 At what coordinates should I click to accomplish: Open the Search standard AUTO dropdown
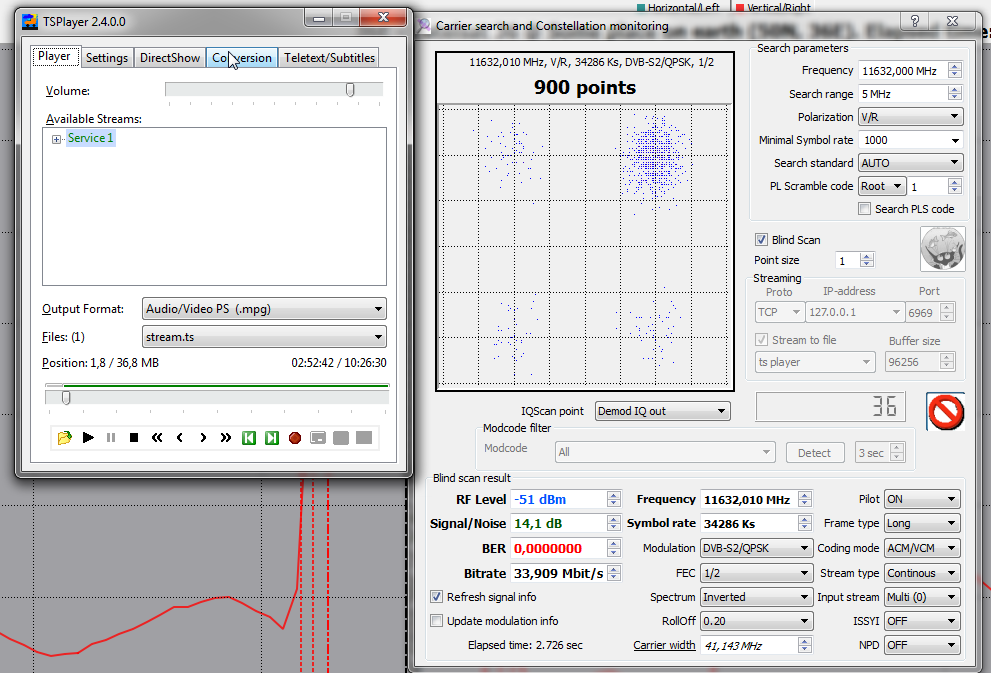910,163
